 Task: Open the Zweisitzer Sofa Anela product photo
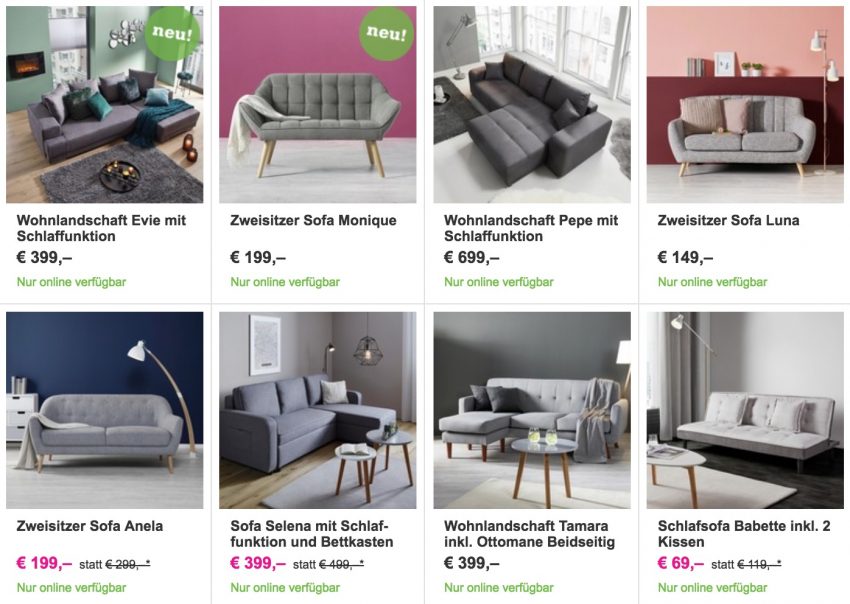click(105, 410)
